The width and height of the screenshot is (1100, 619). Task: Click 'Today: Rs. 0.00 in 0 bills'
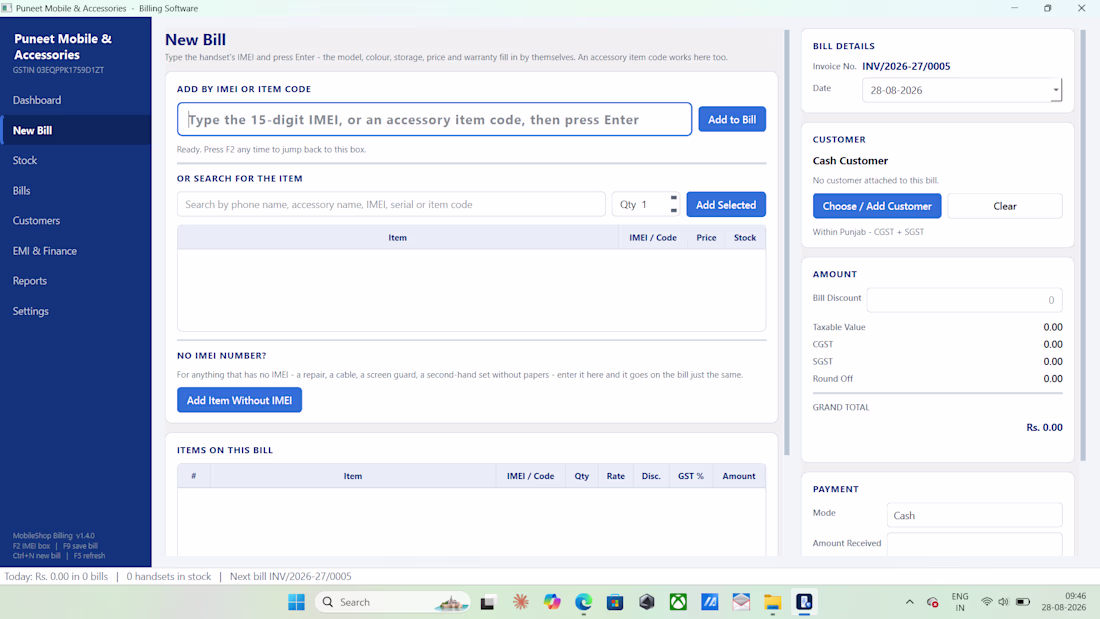tap(56, 576)
